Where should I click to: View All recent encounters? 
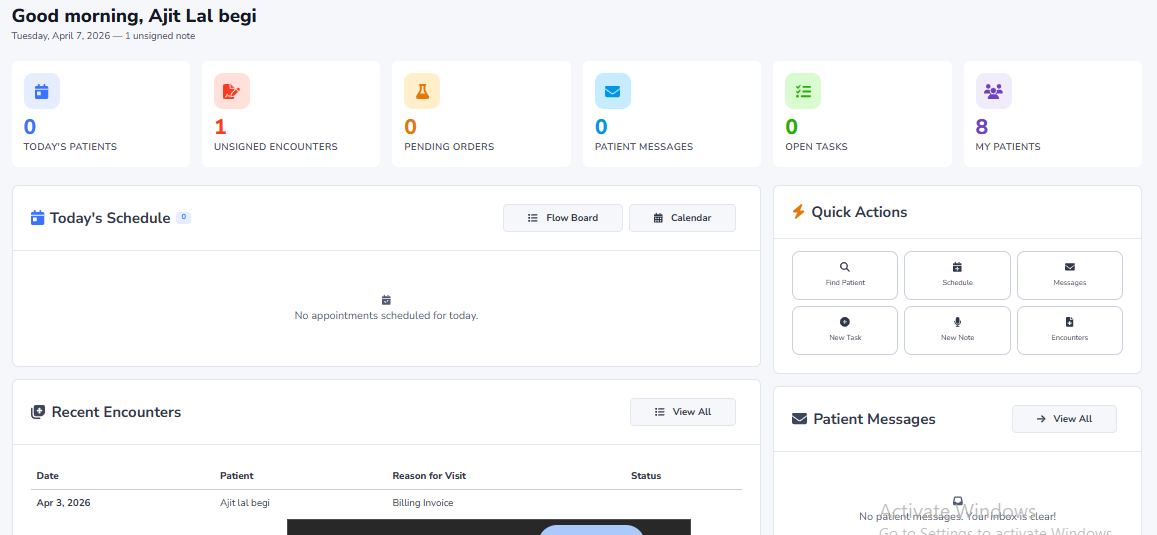point(682,412)
